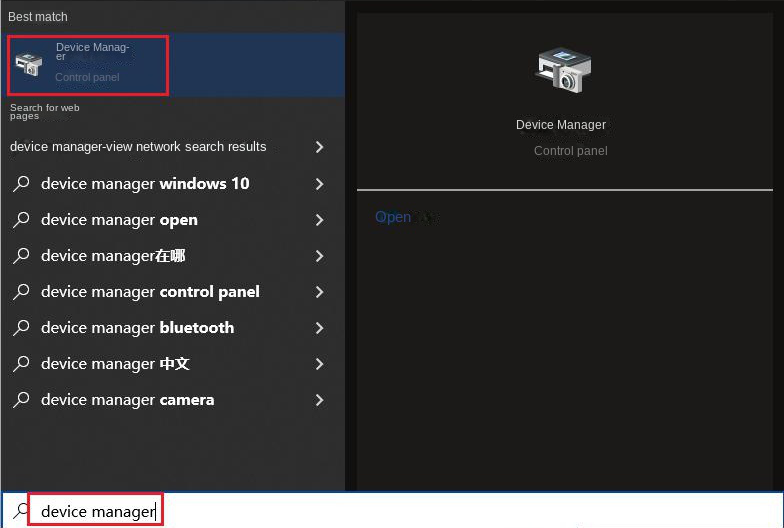Select the 'device manager bluetooth' suggestion text
Screen dimensions: 784x528
point(137,328)
